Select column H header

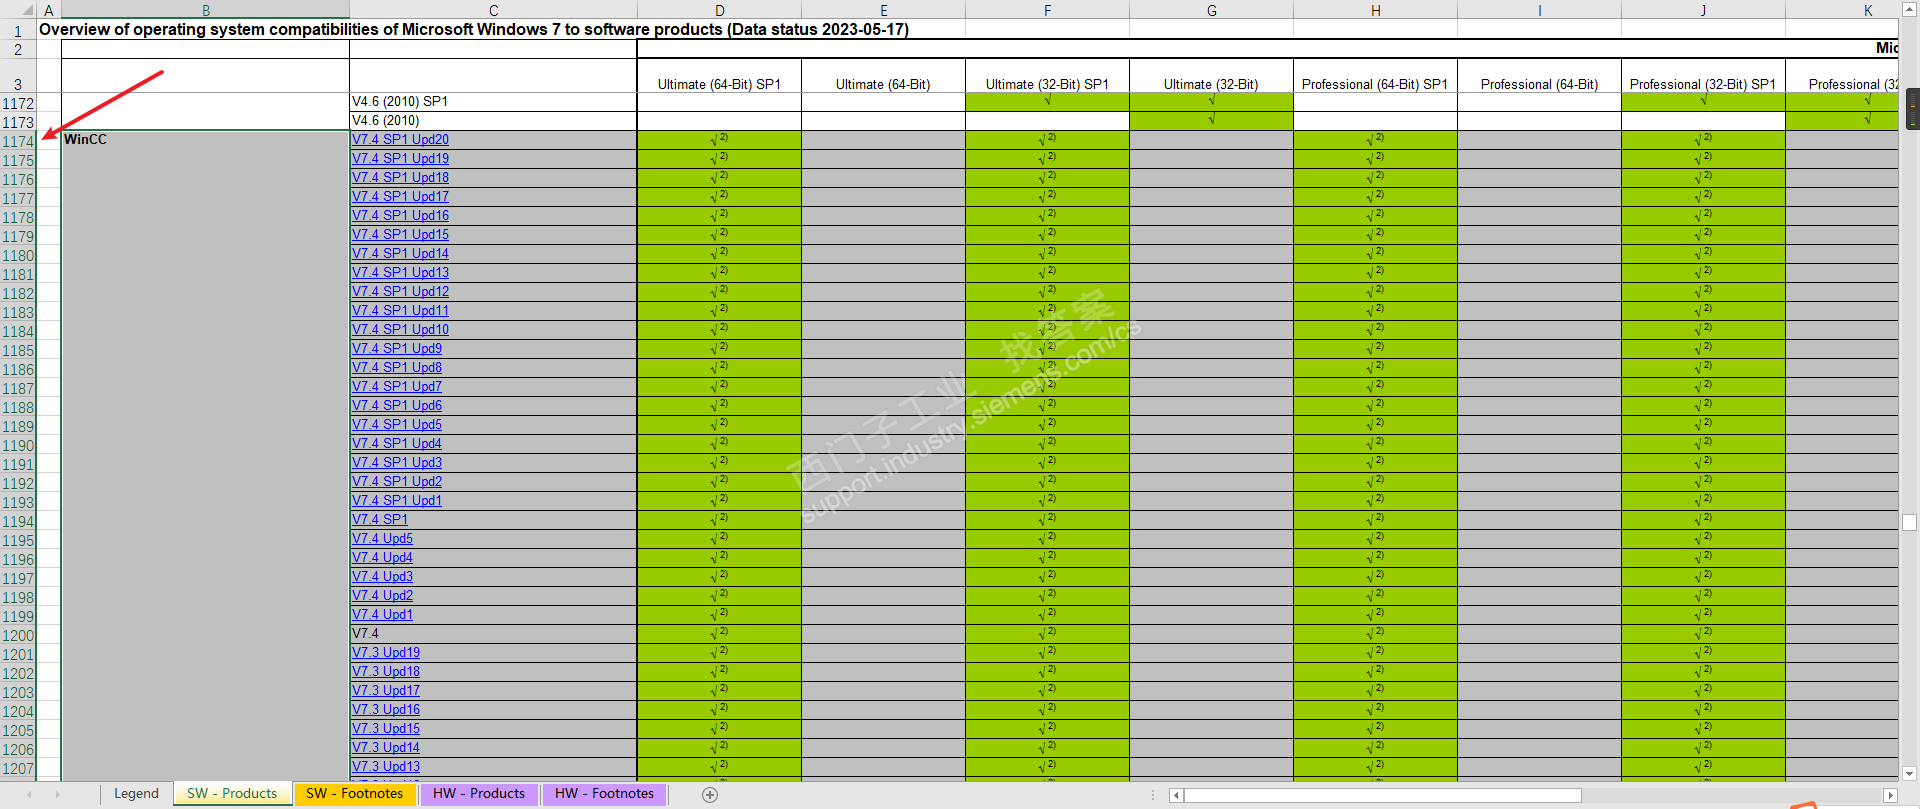coord(1375,10)
